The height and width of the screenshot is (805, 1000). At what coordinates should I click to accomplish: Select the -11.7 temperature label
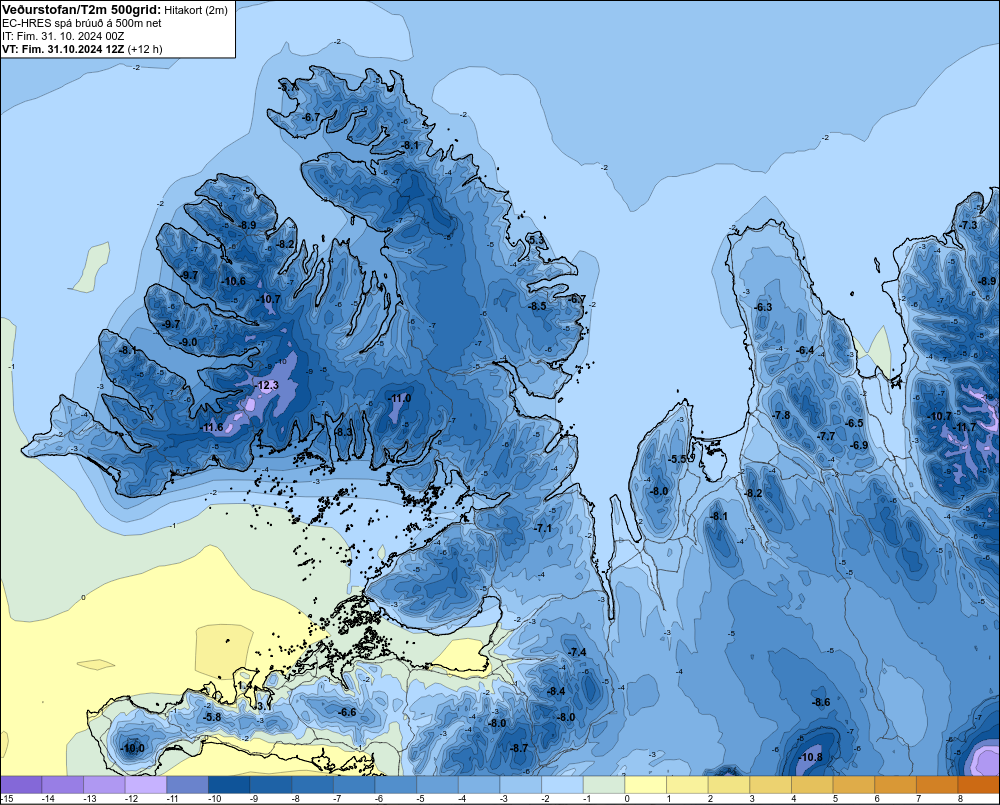964,427
